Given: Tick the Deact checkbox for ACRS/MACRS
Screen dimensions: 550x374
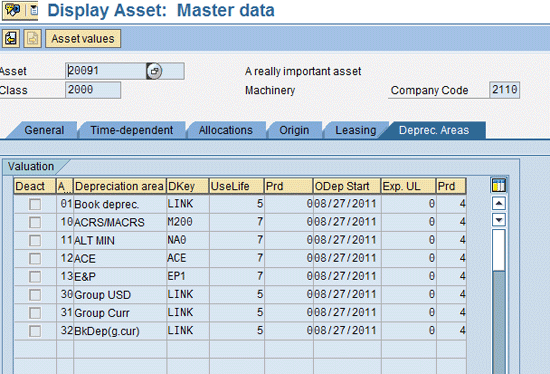Looking at the screenshot, I should click(x=35, y=222).
